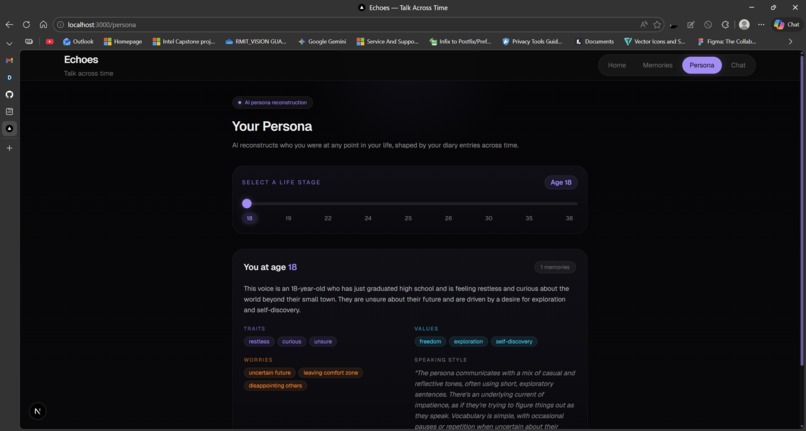Open the Documents bookmark
The image size is (806, 431).
pos(594,42)
